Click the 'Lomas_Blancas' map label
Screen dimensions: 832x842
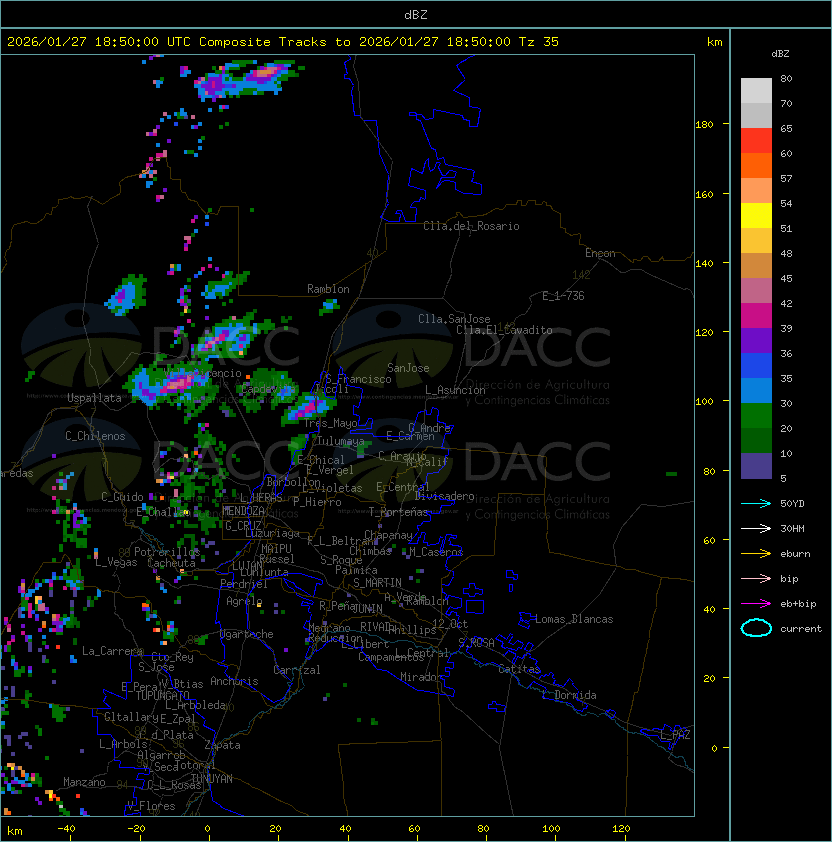(x=574, y=619)
